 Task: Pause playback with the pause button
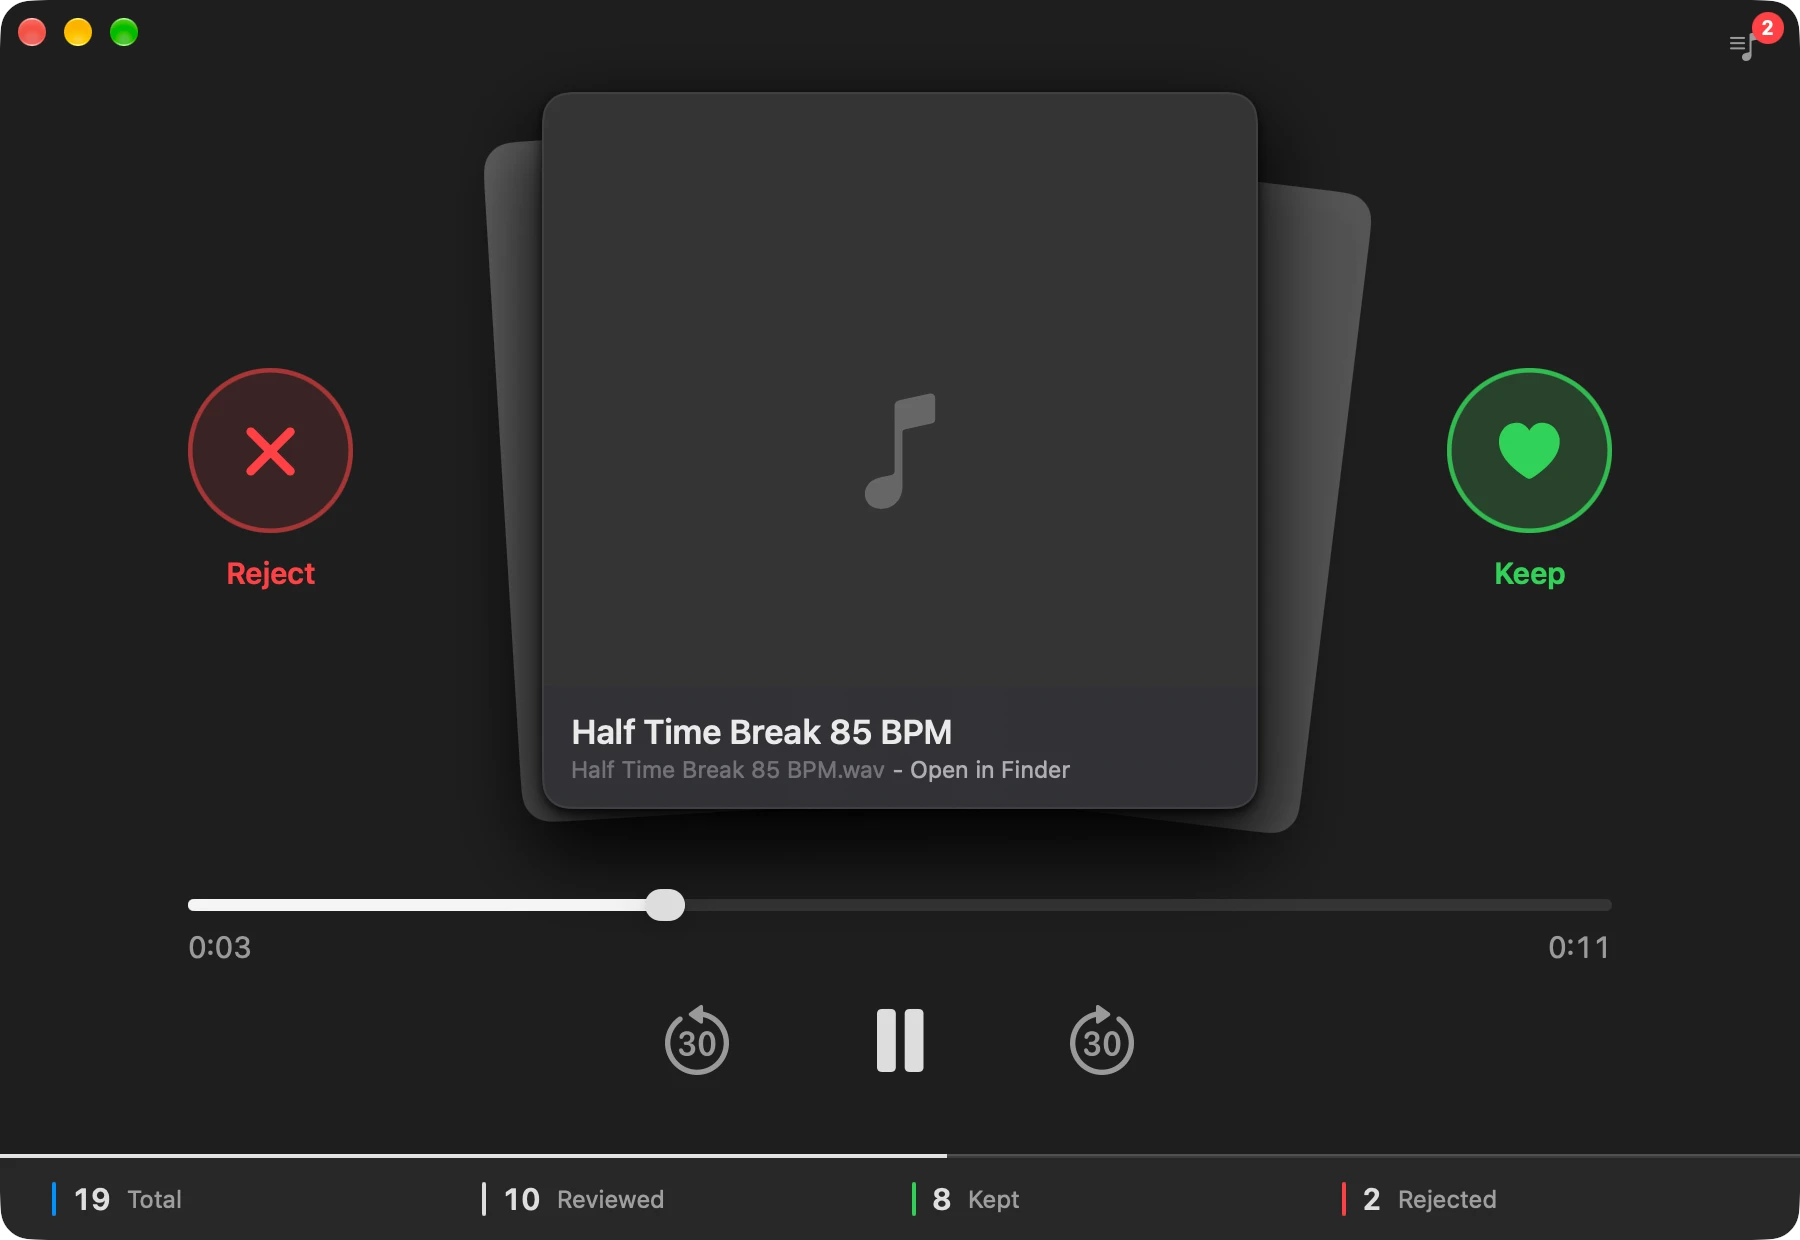click(x=900, y=1040)
